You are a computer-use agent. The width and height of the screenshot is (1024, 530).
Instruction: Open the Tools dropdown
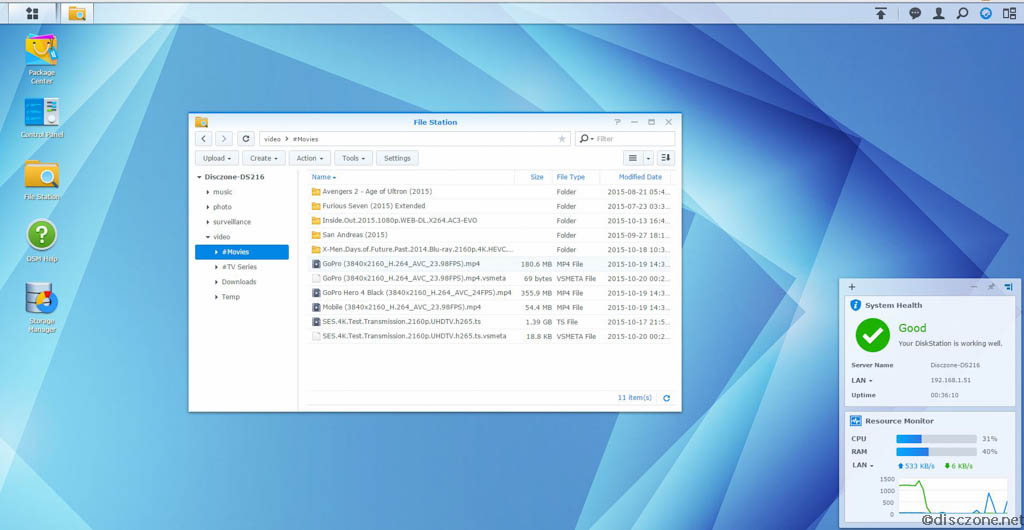click(x=354, y=158)
